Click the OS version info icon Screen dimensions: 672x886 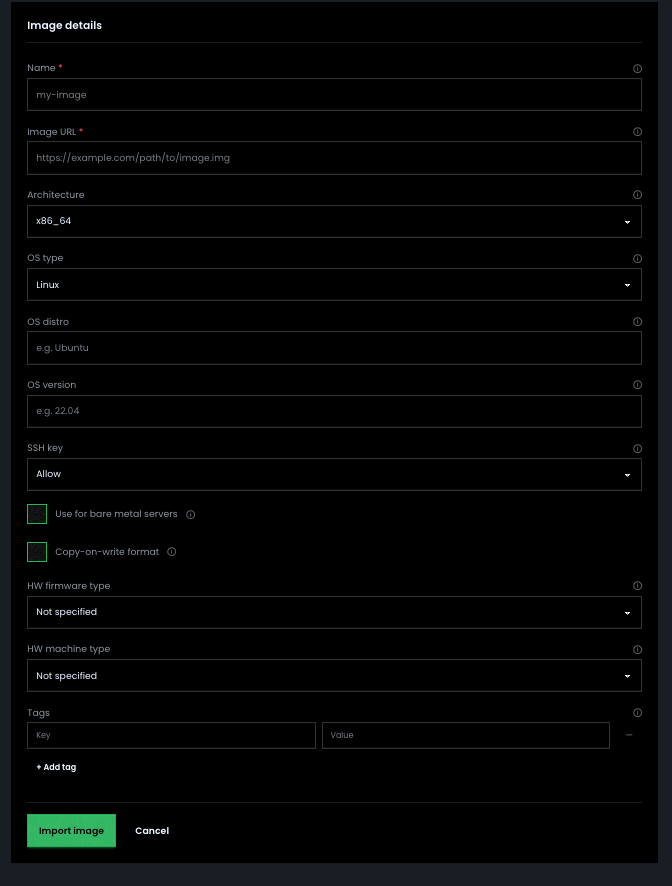(637, 385)
